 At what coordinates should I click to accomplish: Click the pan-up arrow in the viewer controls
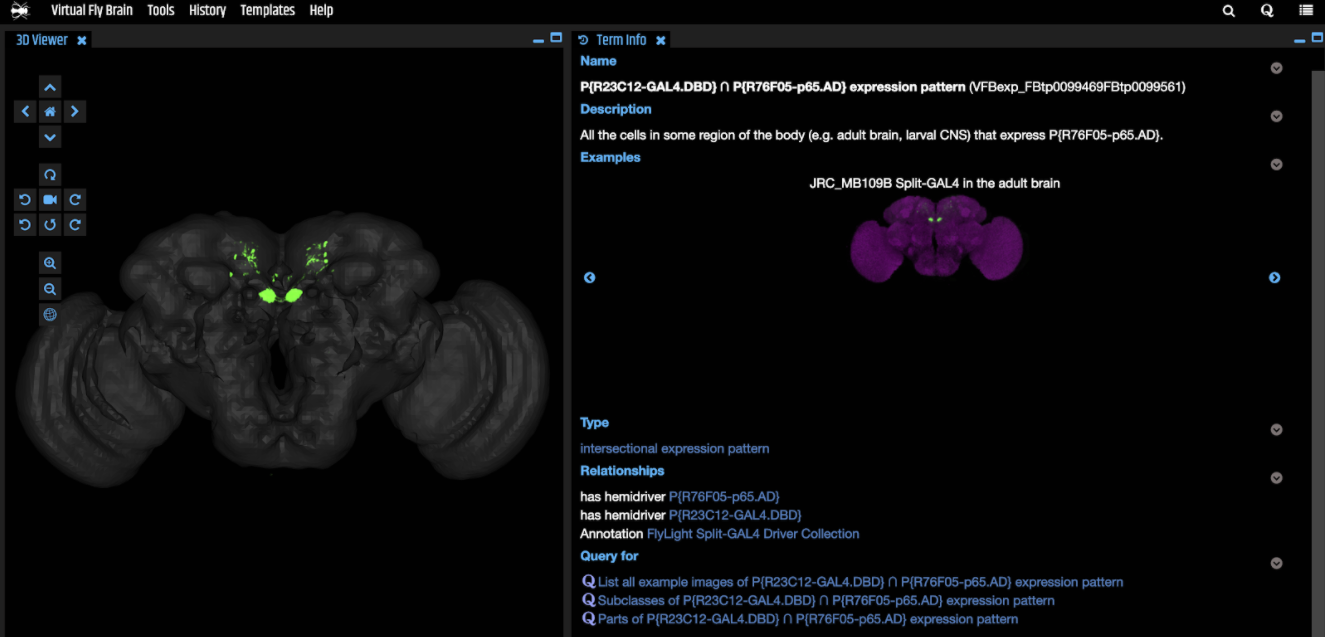pyautogui.click(x=50, y=87)
